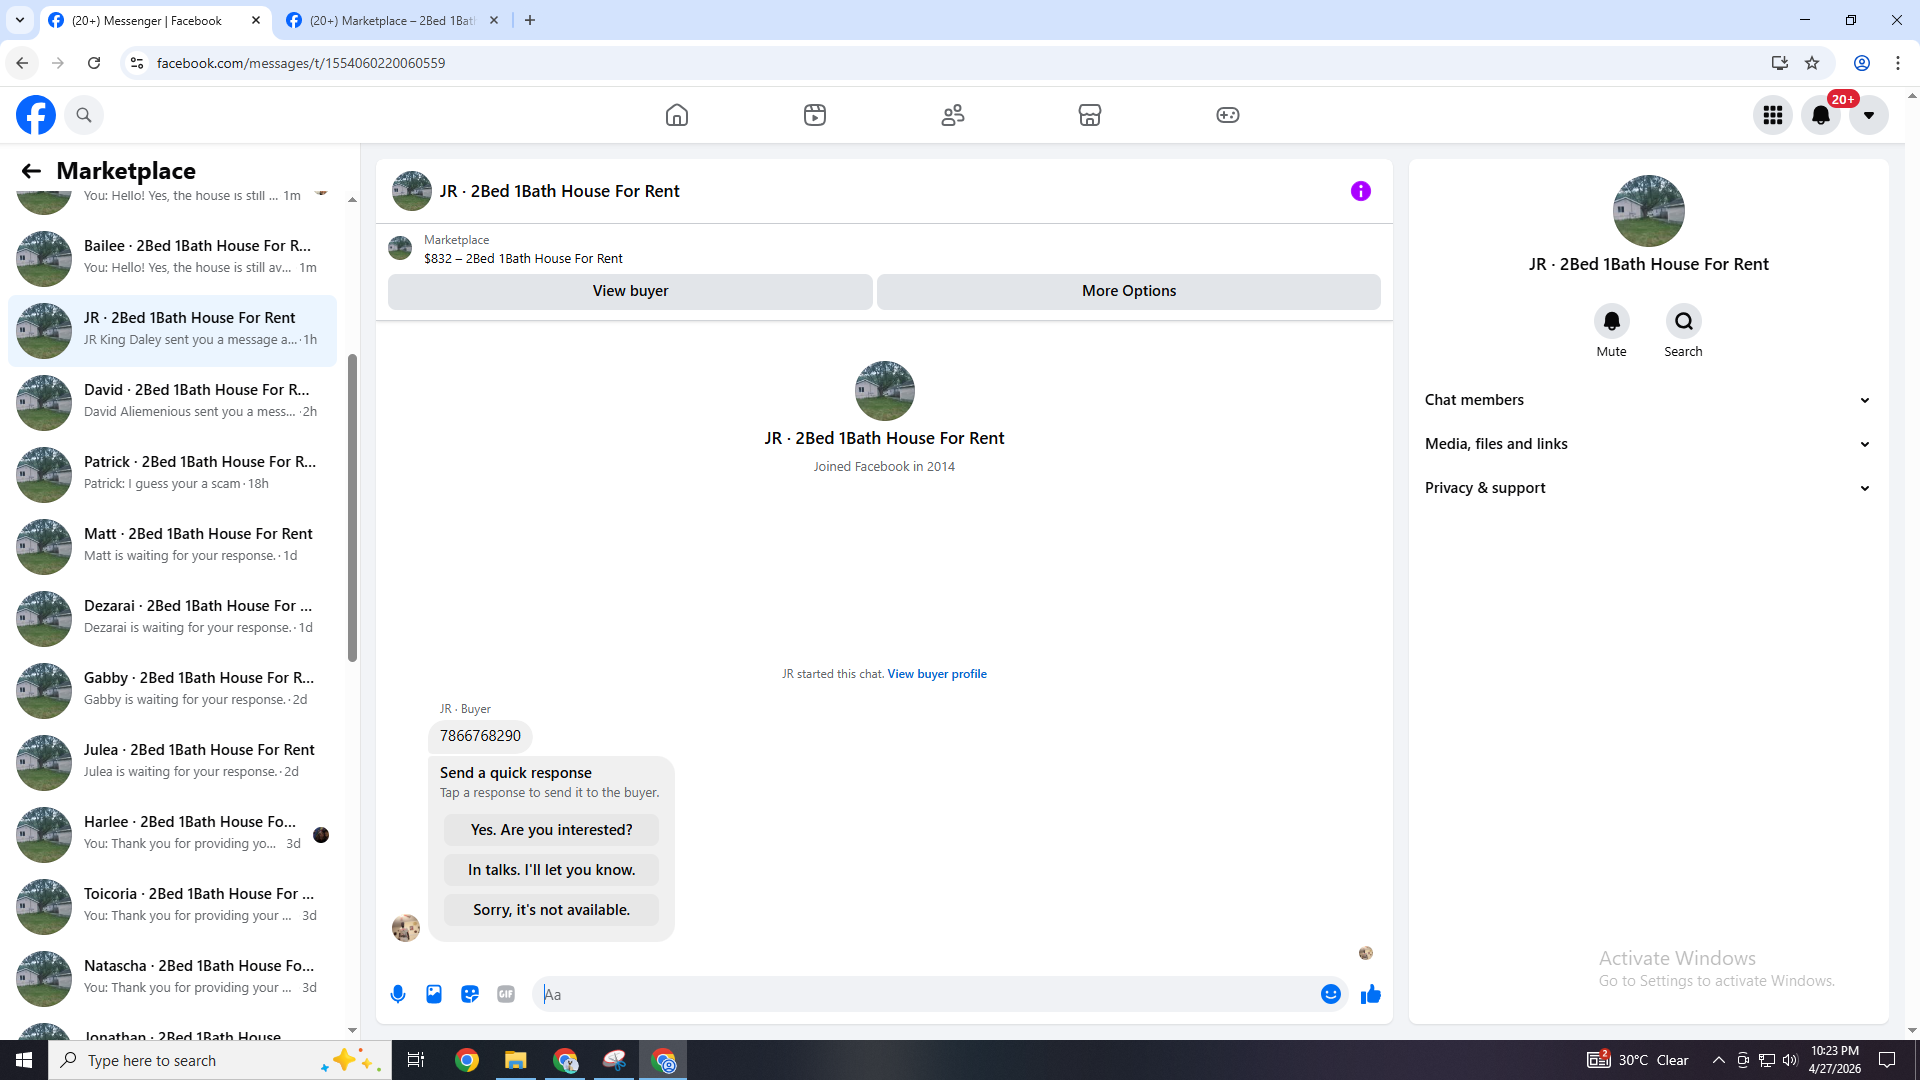Image resolution: width=1920 pixels, height=1080 pixels.
Task: Open Julea's conversation in the list
Action: [172, 762]
